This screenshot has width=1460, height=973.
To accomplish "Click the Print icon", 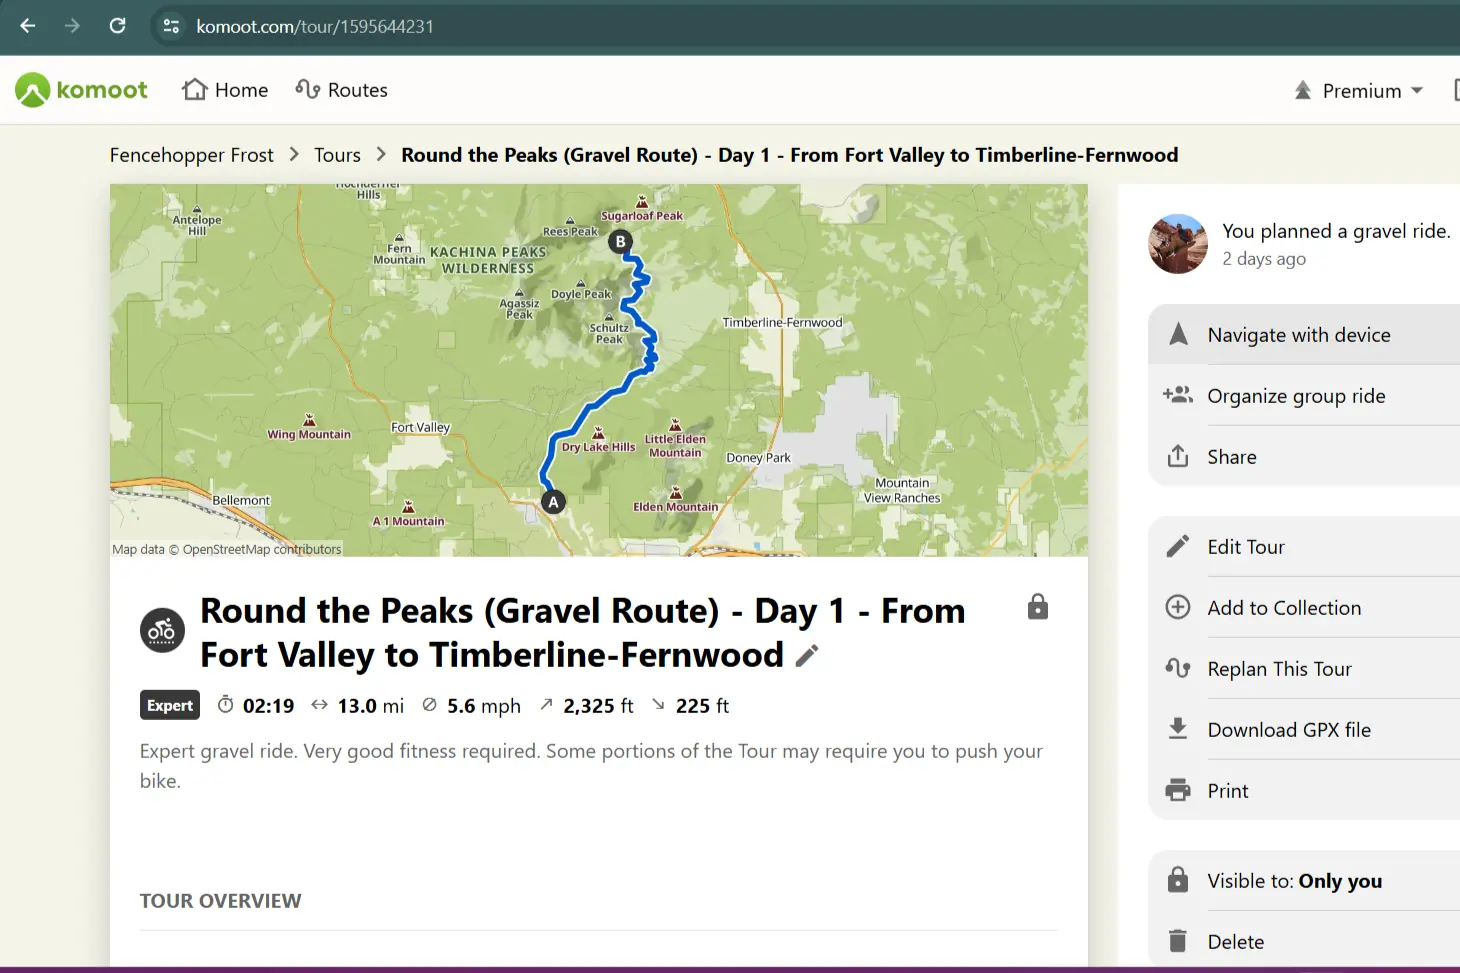I will click(x=1179, y=790).
